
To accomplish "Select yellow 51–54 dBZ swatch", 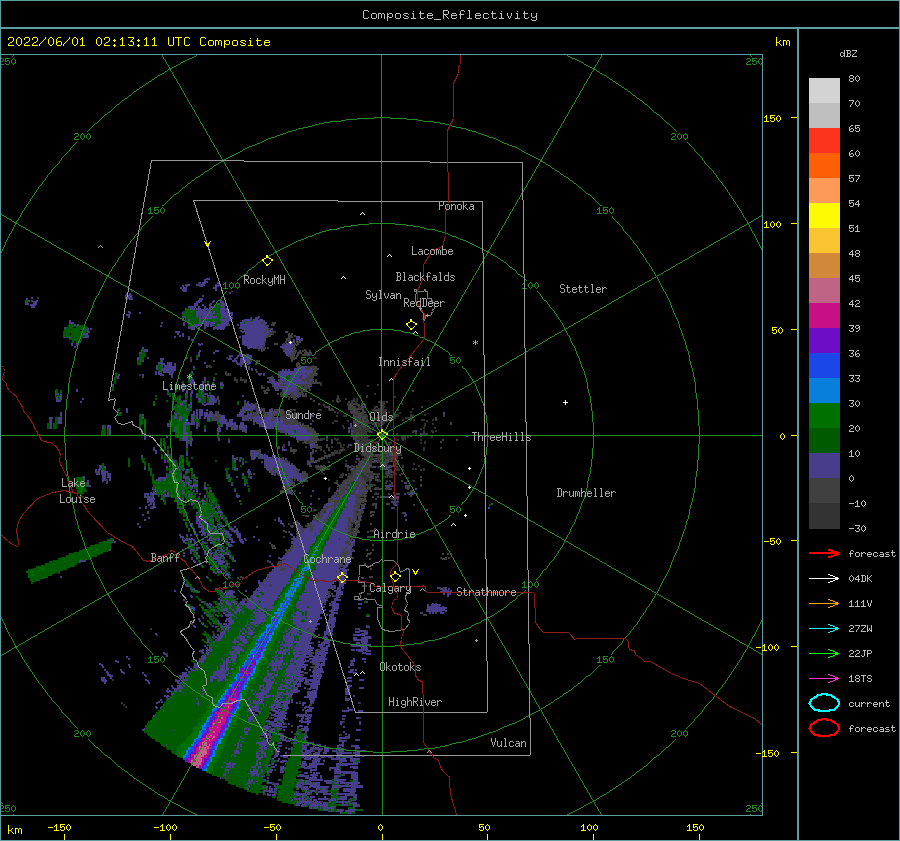I will [x=824, y=215].
